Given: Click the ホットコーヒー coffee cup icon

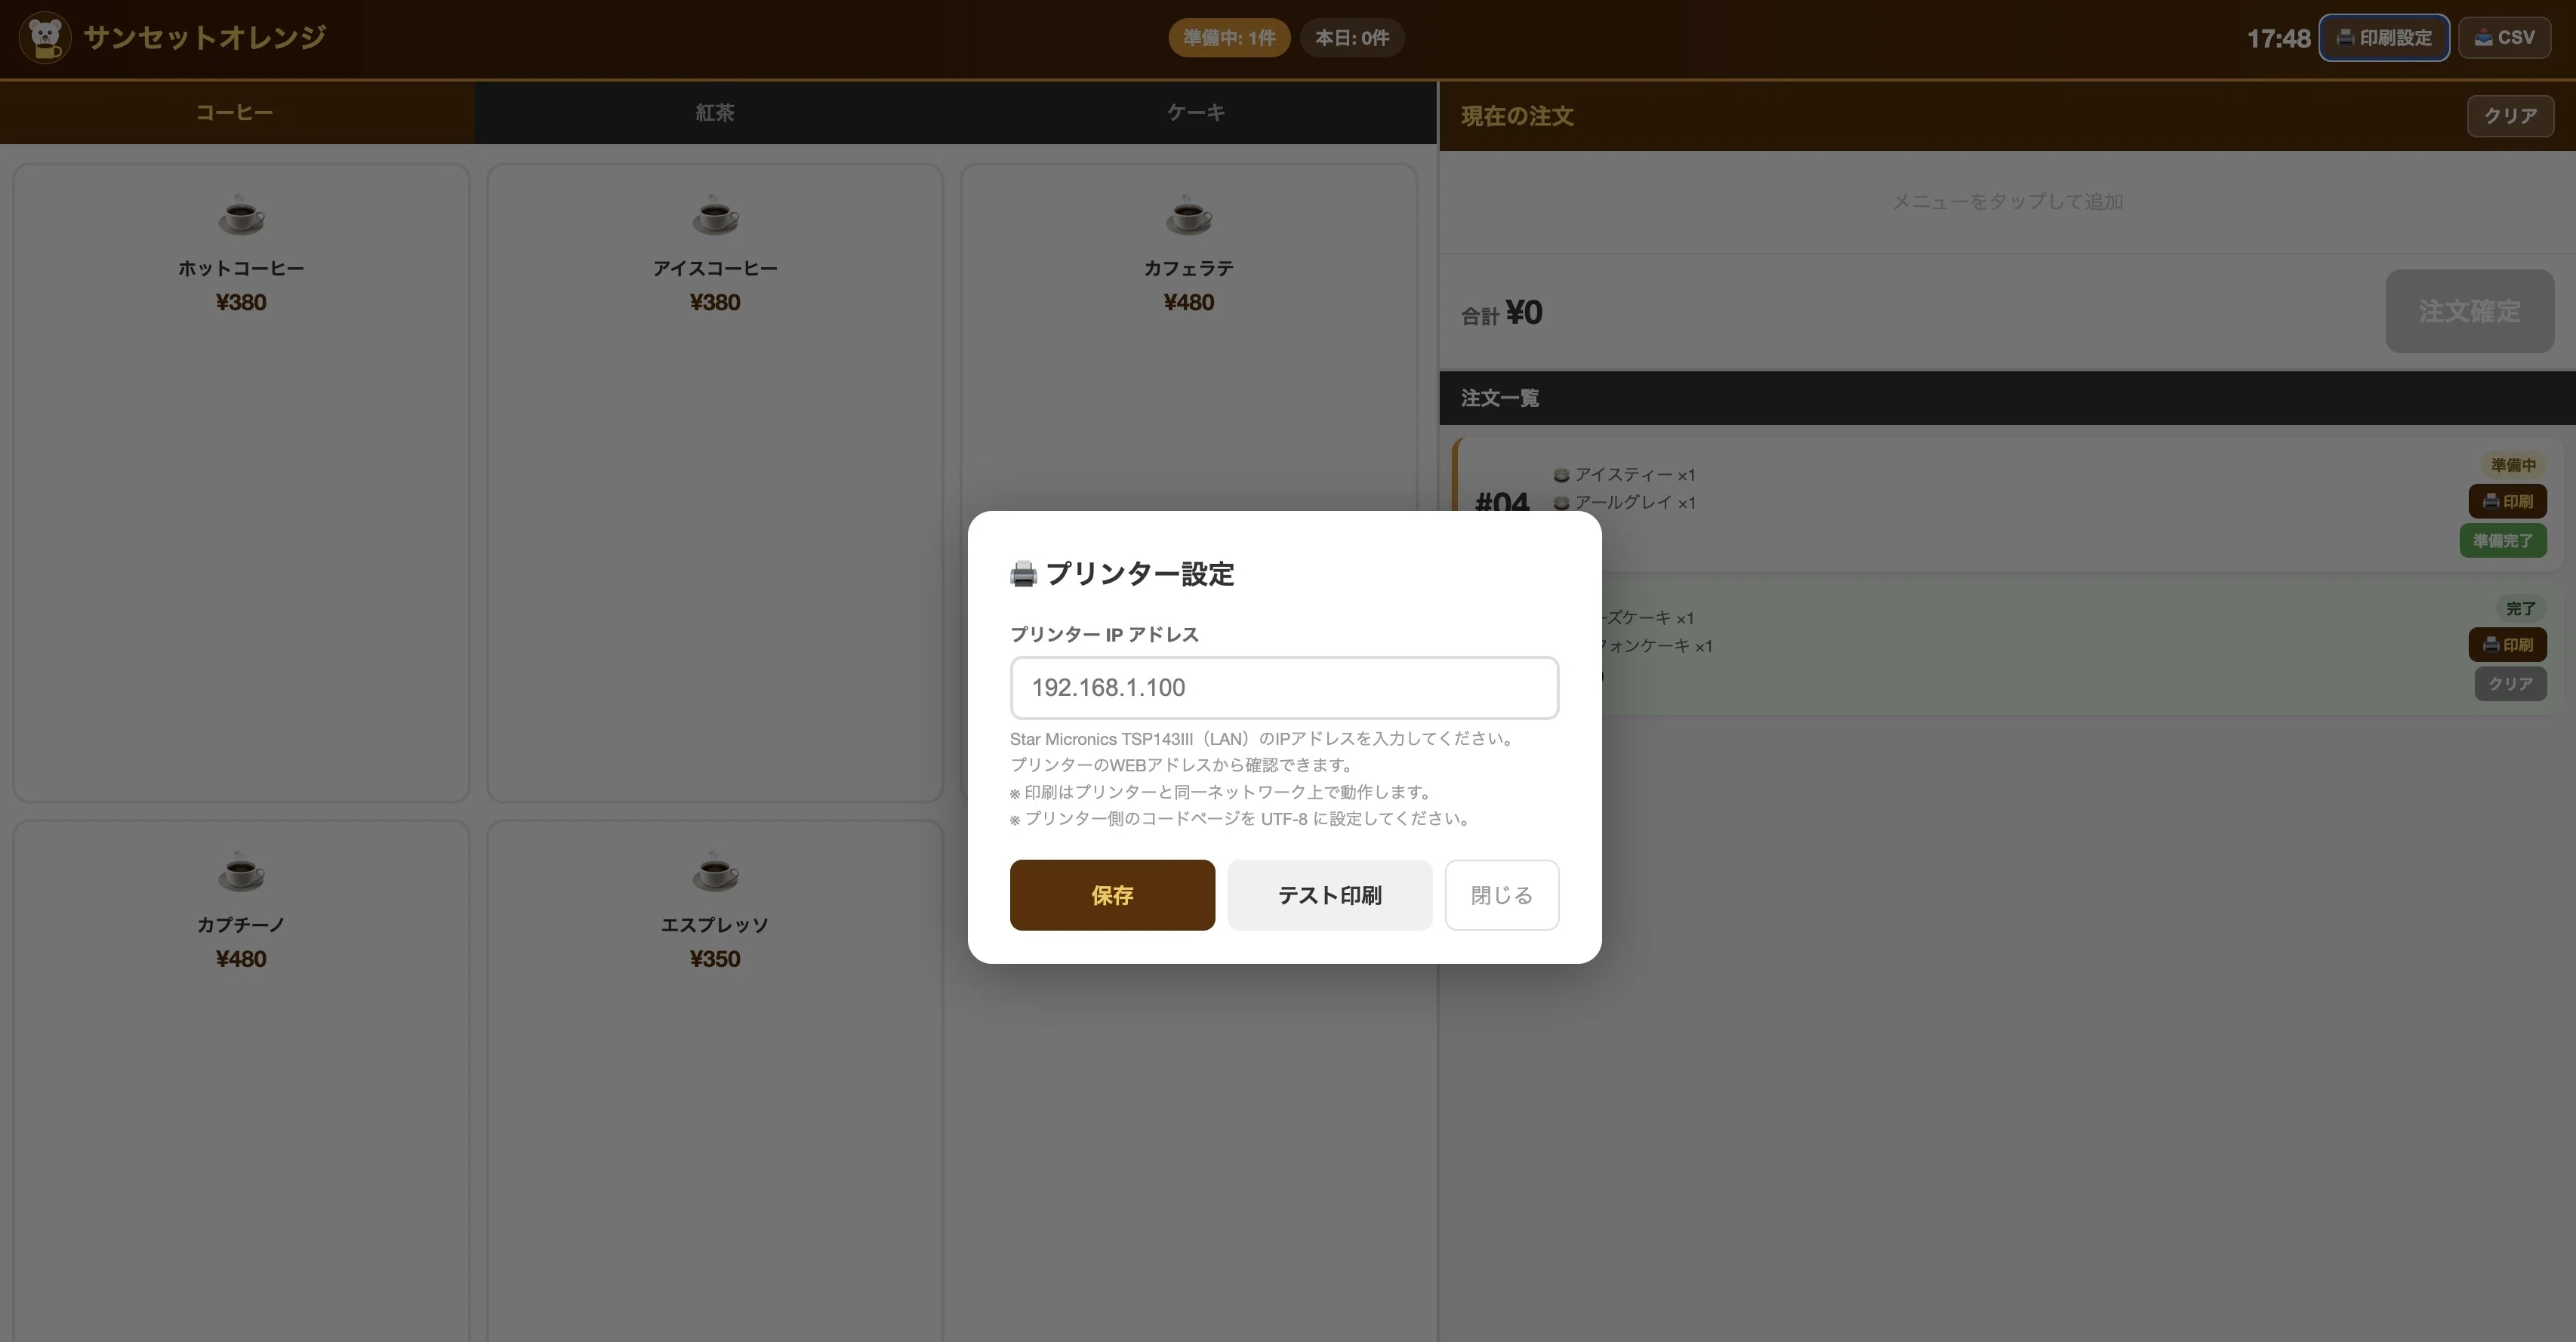Looking at the screenshot, I should (241, 214).
